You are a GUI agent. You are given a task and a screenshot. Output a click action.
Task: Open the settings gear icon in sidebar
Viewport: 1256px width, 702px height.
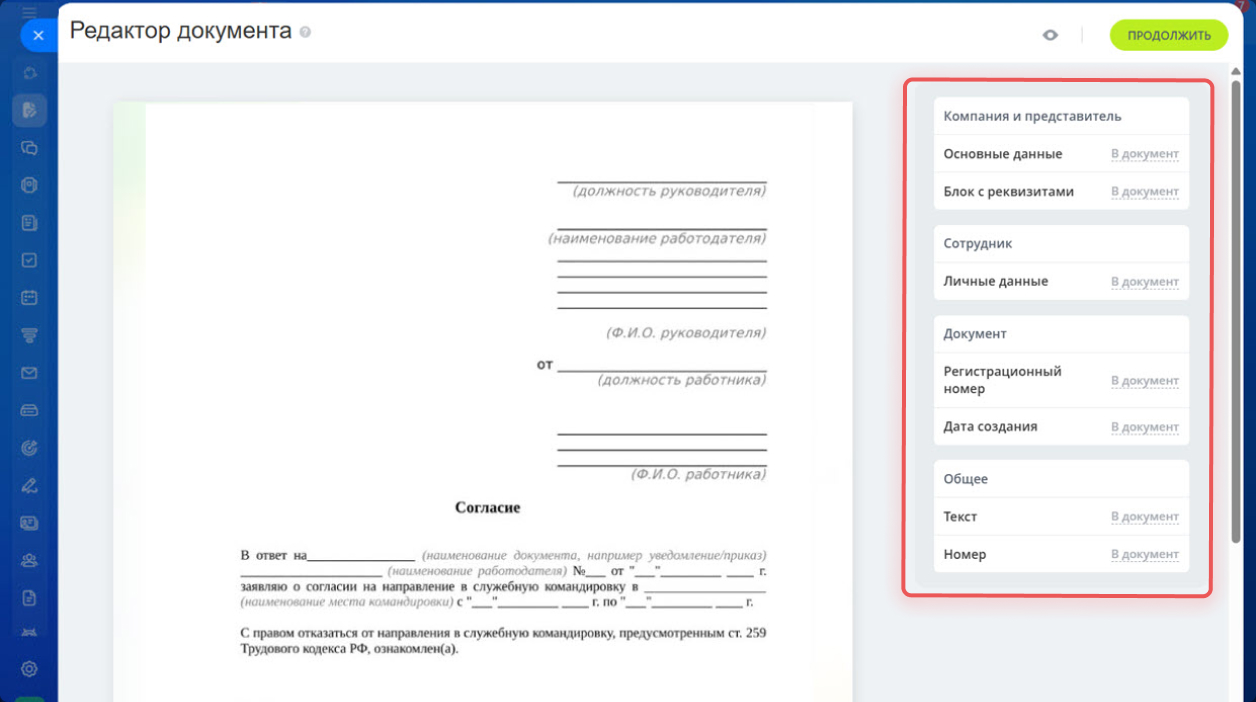click(x=29, y=668)
